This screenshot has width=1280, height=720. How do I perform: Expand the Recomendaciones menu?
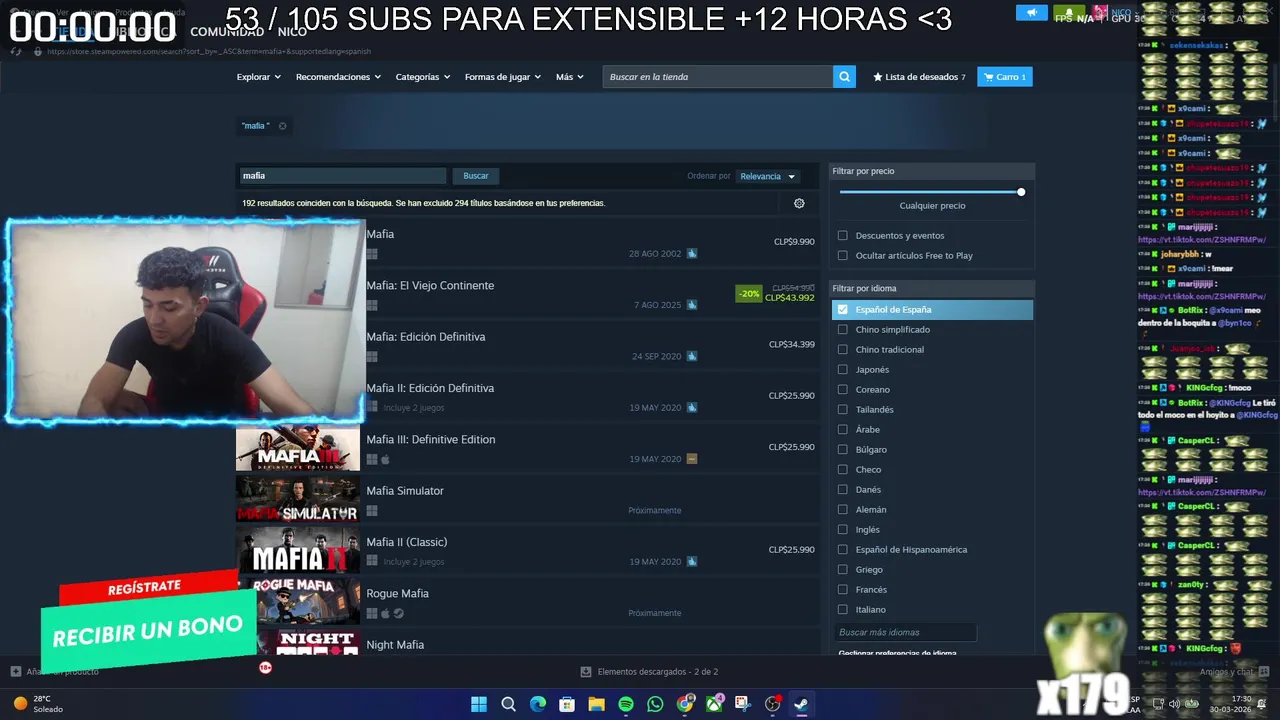[338, 77]
